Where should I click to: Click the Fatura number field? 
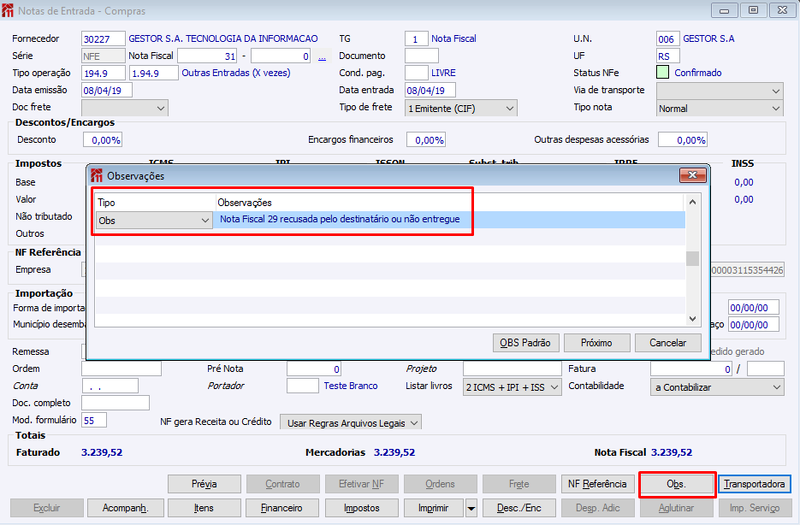click(x=691, y=369)
